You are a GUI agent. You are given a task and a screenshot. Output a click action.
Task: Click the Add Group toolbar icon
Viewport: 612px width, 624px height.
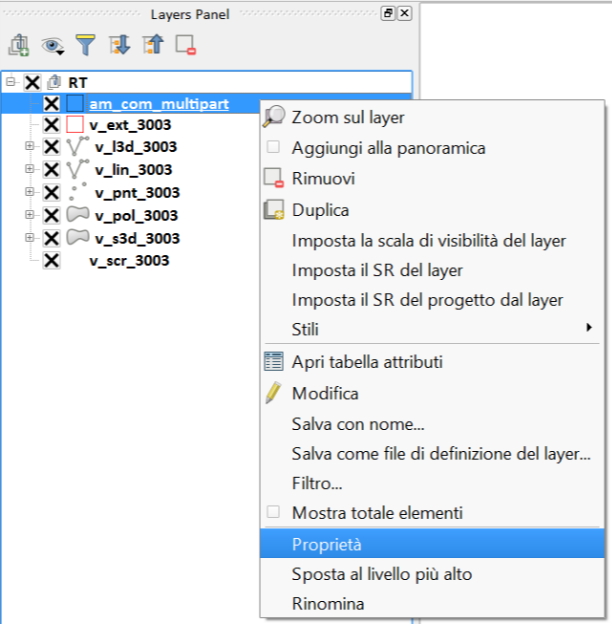point(18,45)
